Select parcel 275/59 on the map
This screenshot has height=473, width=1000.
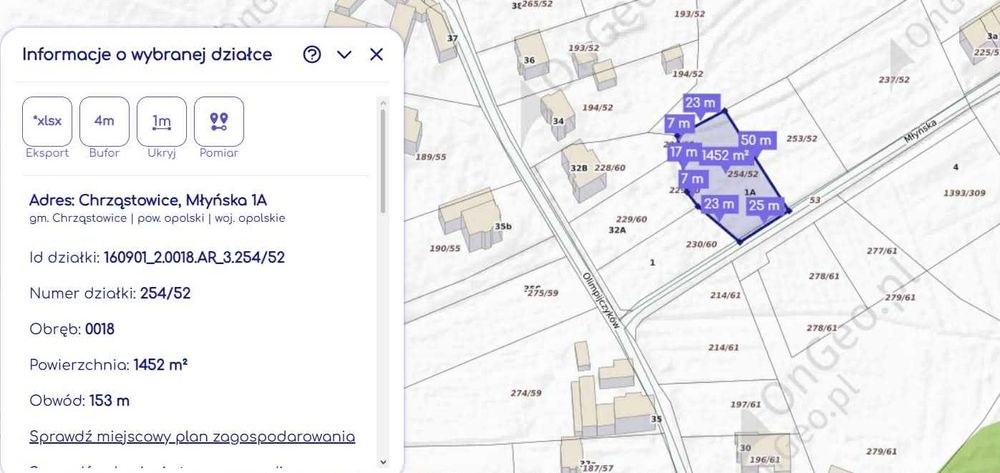pyautogui.click(x=543, y=293)
